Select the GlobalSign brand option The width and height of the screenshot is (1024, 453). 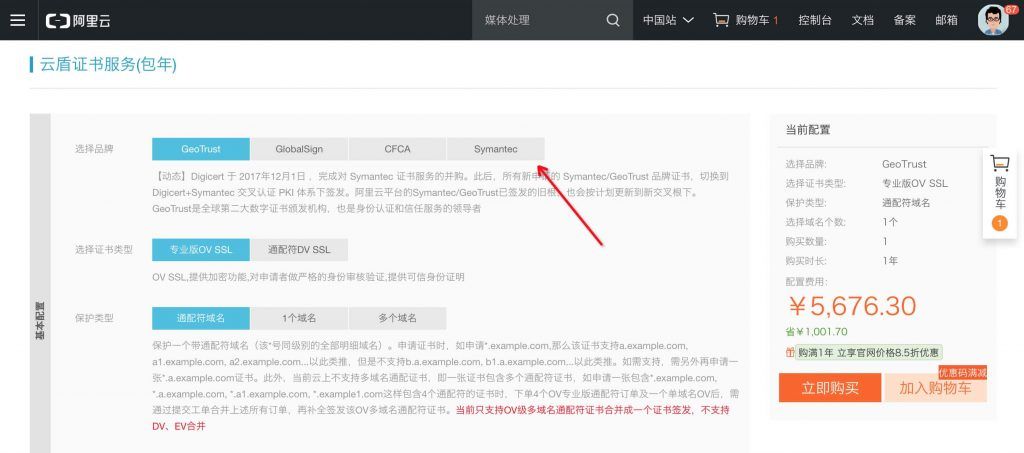pos(299,149)
